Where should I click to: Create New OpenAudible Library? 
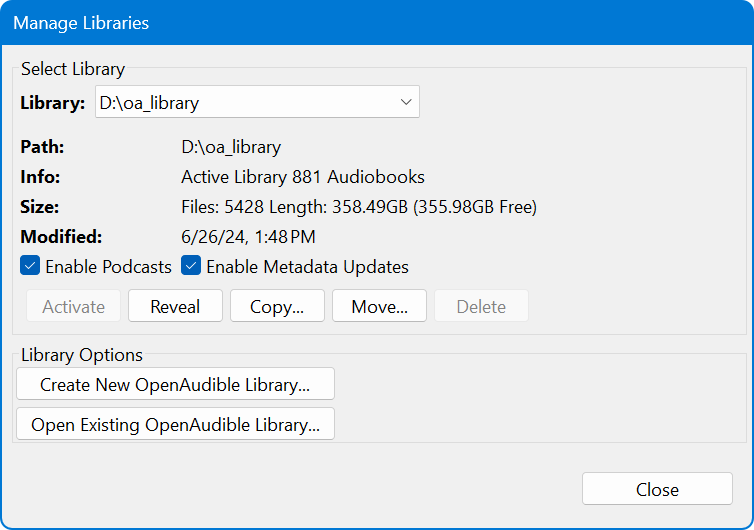(175, 384)
